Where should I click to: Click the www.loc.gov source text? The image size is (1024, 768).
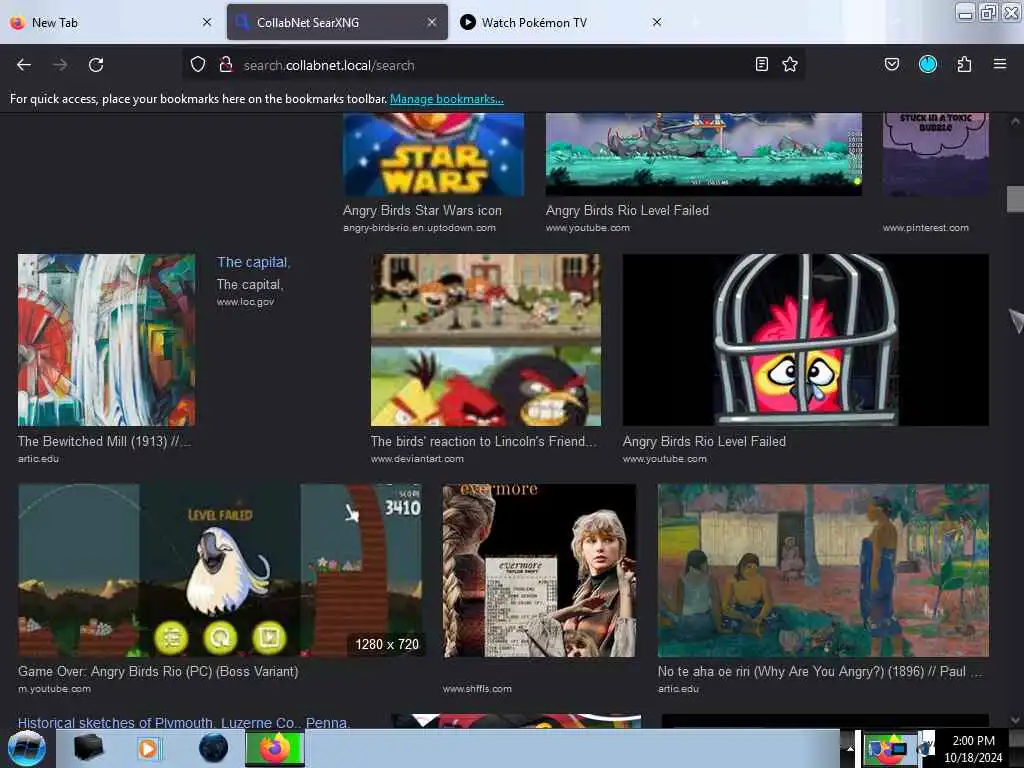(x=246, y=302)
